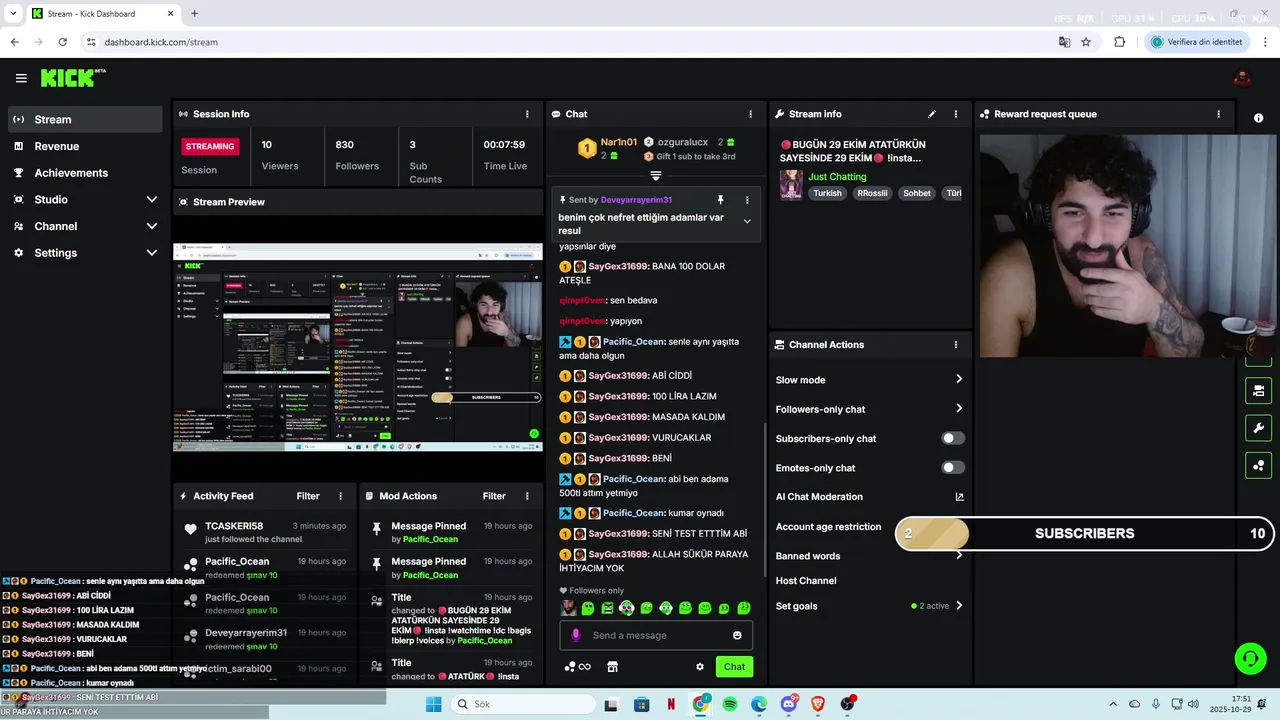
Task: Click the Turkish tag
Action: tap(827, 193)
